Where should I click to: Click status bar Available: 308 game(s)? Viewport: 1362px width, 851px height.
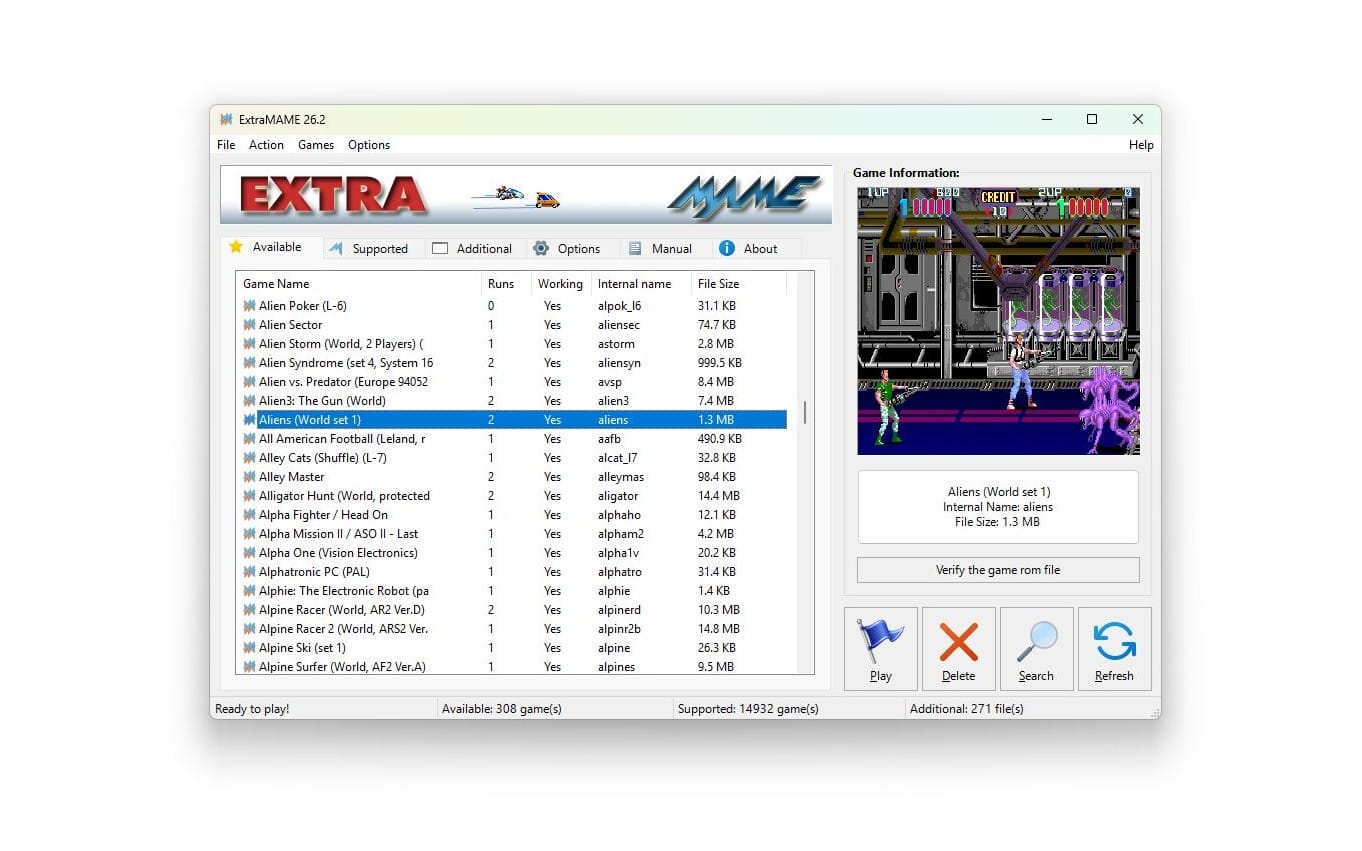[501, 709]
